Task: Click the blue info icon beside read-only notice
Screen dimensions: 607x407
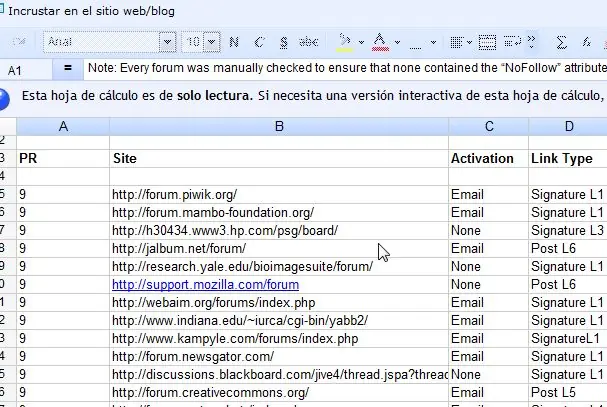Action: click(4, 99)
